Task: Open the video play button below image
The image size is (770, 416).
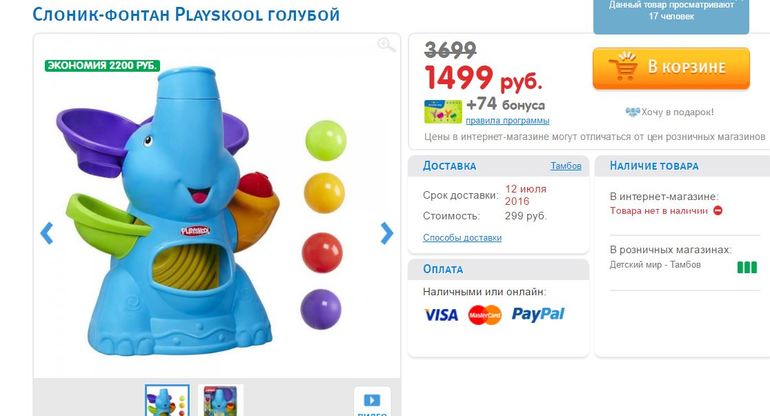Action: 372,401
